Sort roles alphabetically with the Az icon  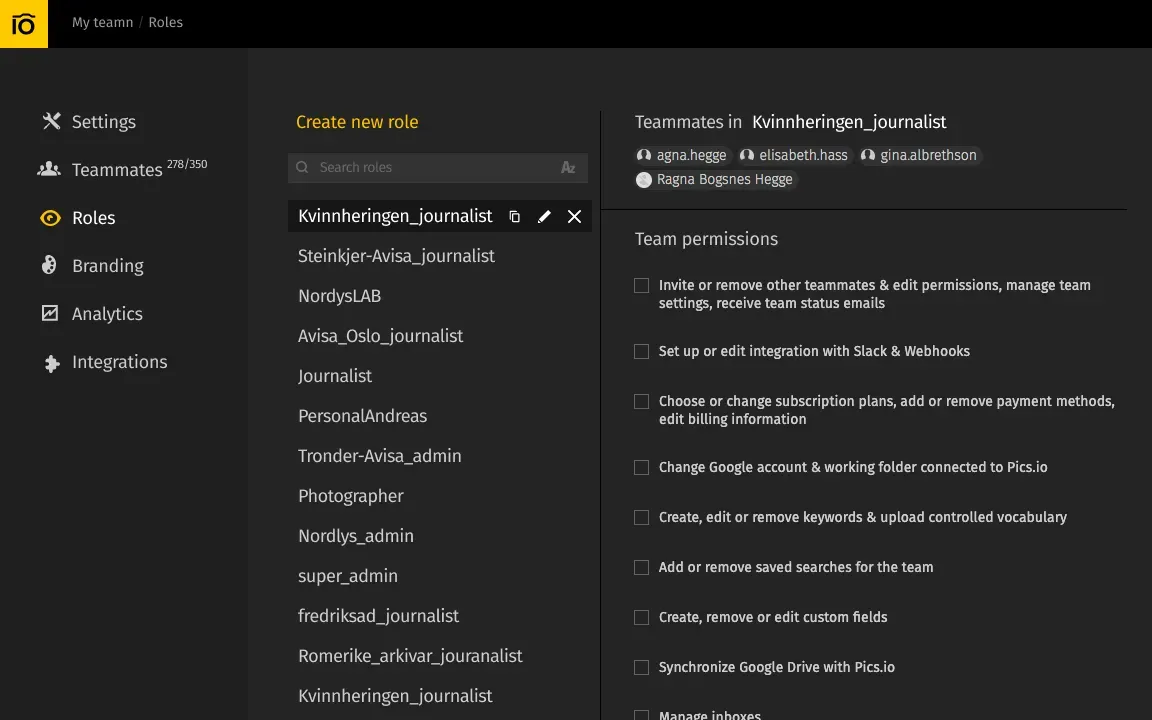tap(568, 167)
